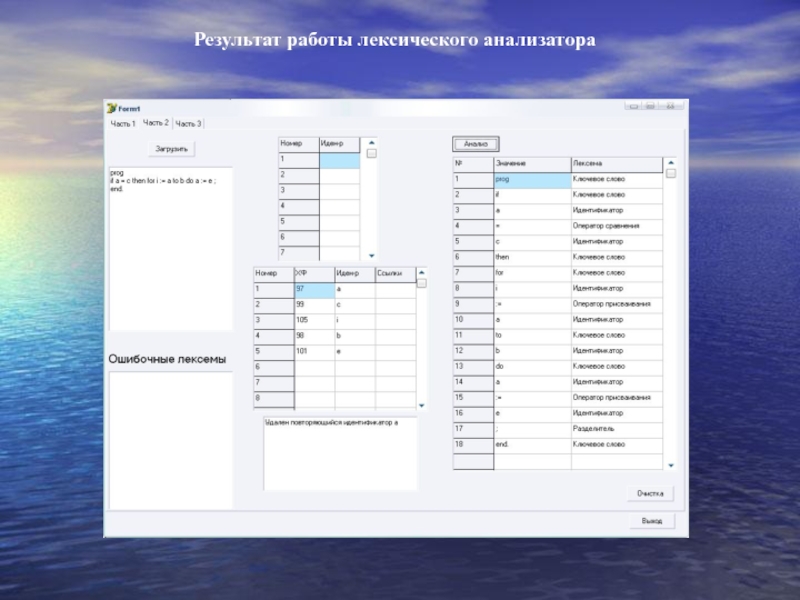Select the 'end.' value cell in row 18

coord(532,445)
